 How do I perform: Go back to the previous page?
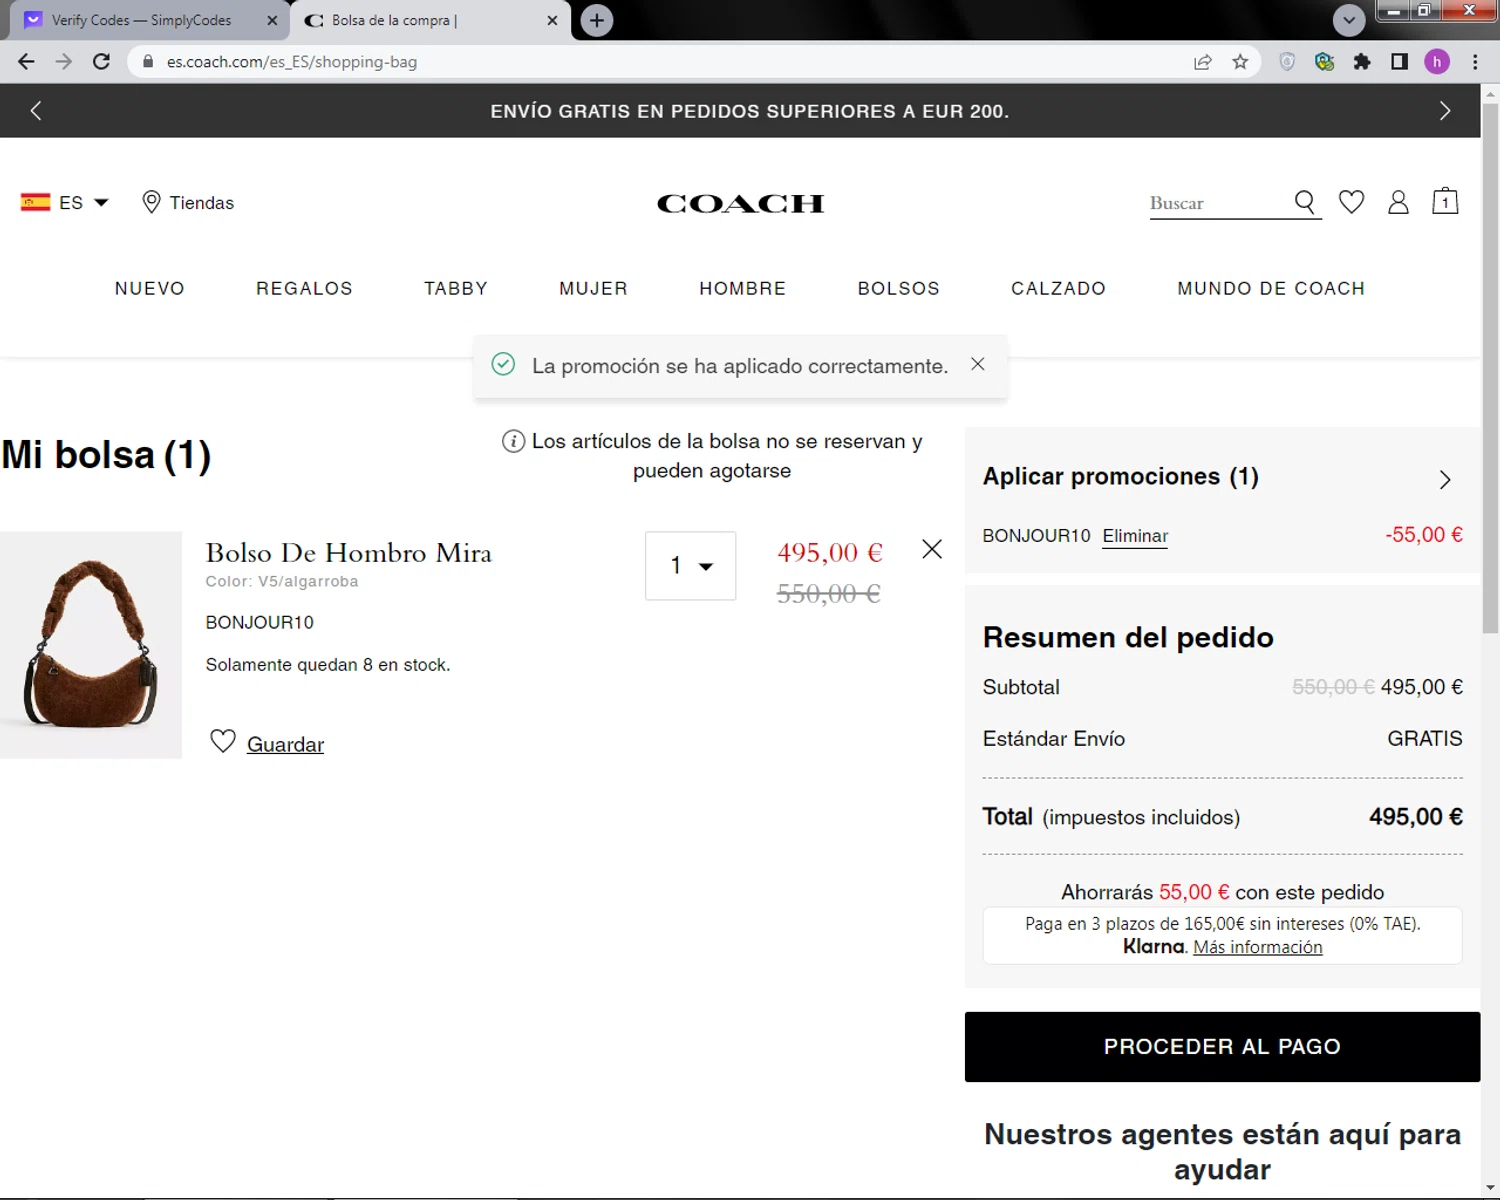pyautogui.click(x=26, y=62)
